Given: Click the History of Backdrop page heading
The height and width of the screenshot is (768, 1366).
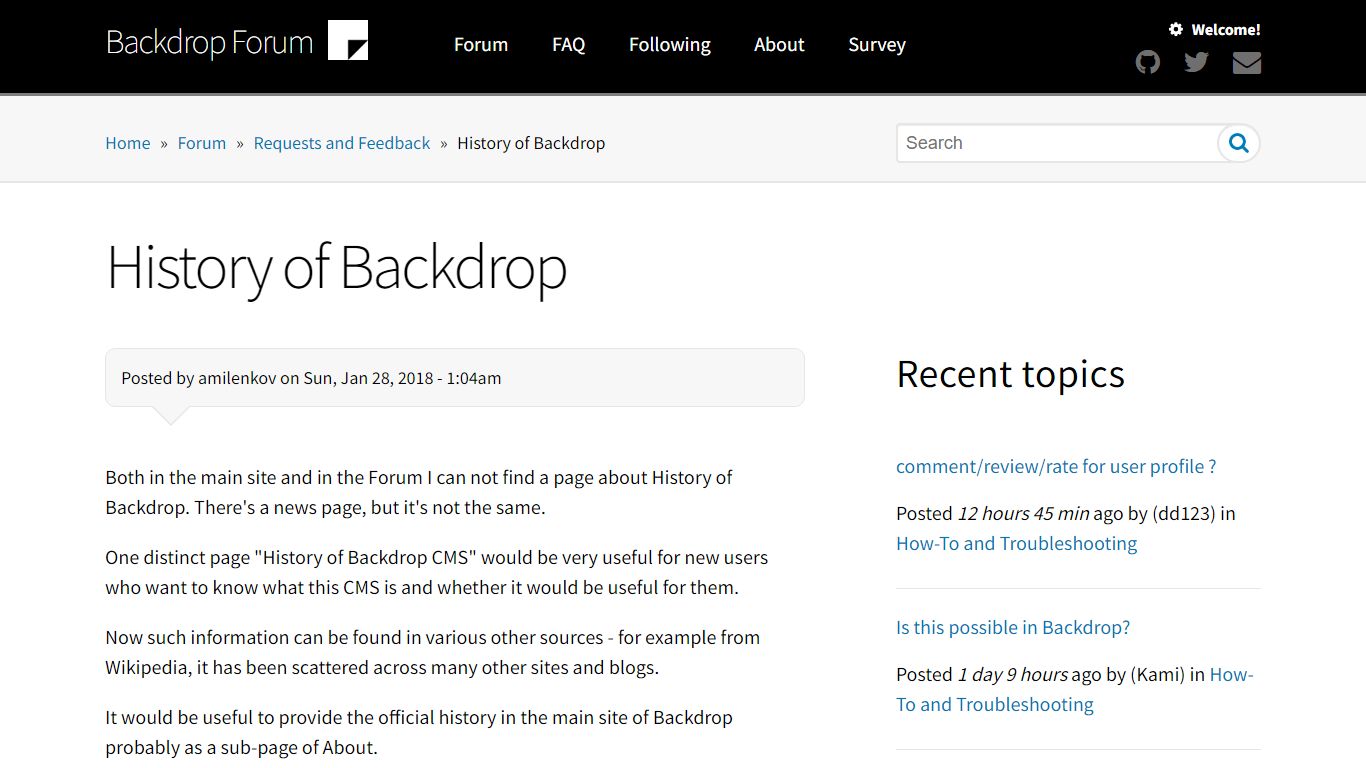Looking at the screenshot, I should [336, 267].
